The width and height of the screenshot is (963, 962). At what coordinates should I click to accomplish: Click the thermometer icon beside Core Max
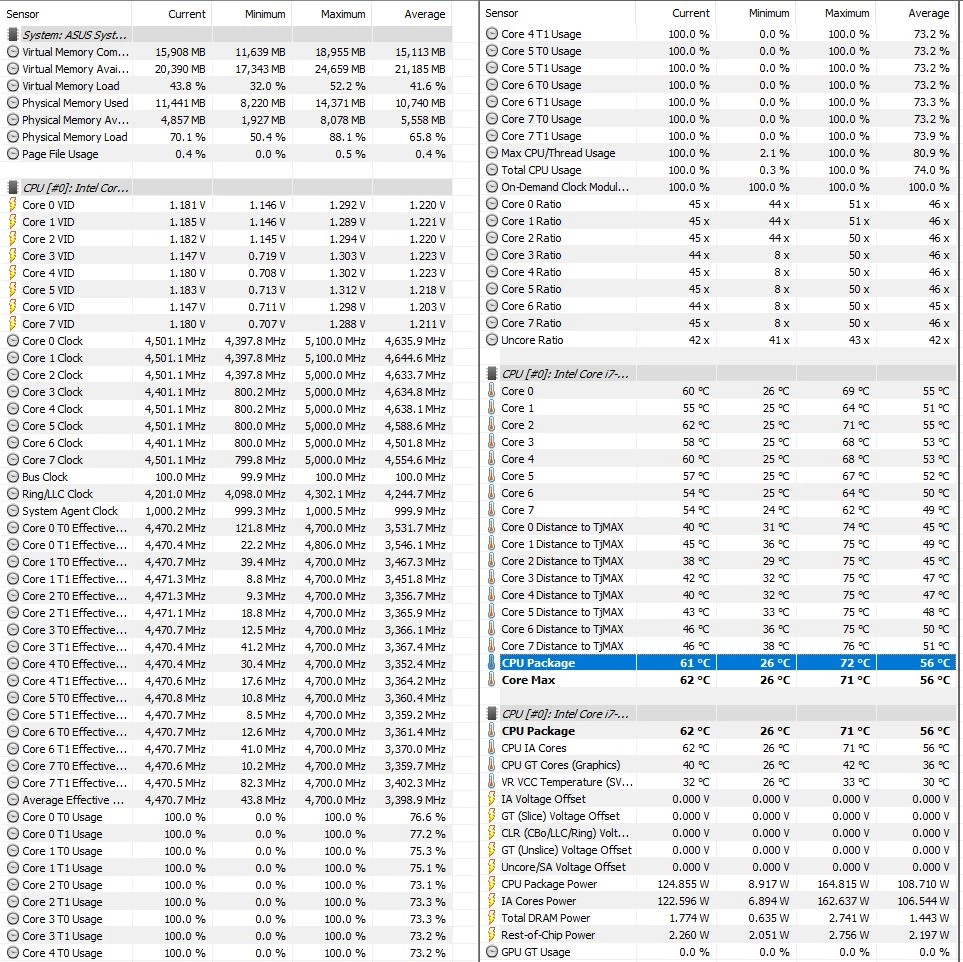(491, 679)
